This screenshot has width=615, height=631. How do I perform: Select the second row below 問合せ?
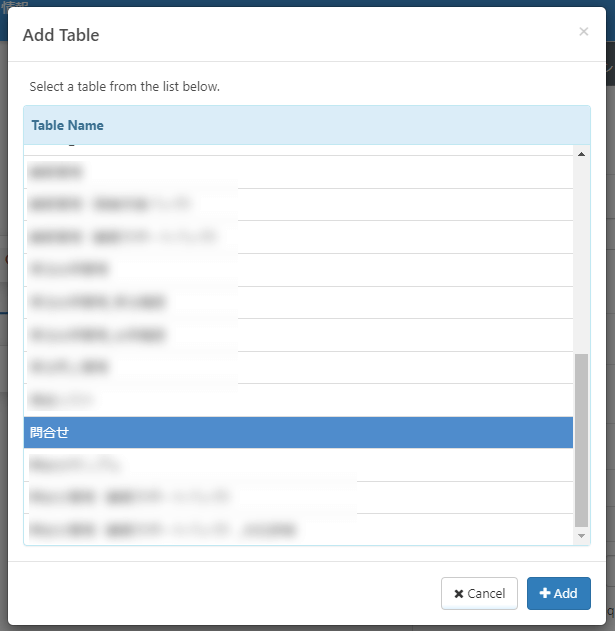tap(298, 497)
